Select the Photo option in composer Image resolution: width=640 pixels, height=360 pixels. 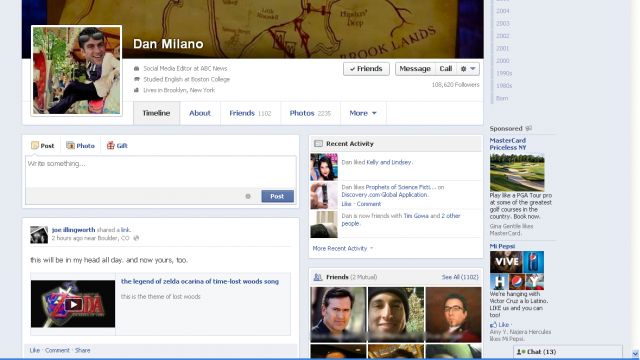click(80, 146)
